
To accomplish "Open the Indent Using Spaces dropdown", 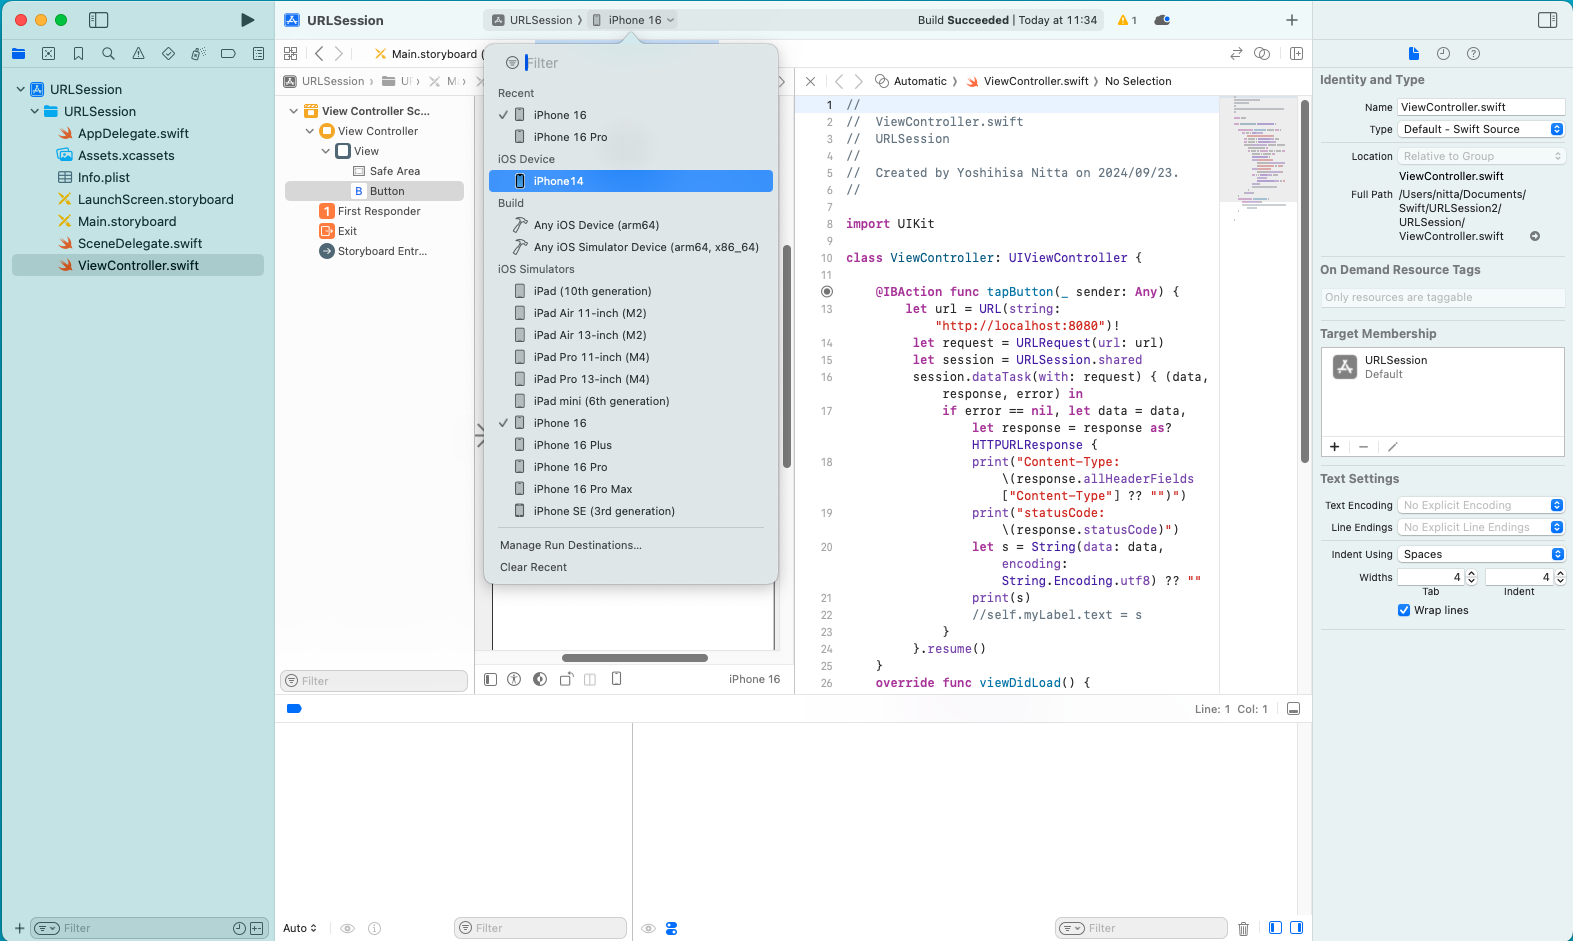I will (1480, 554).
